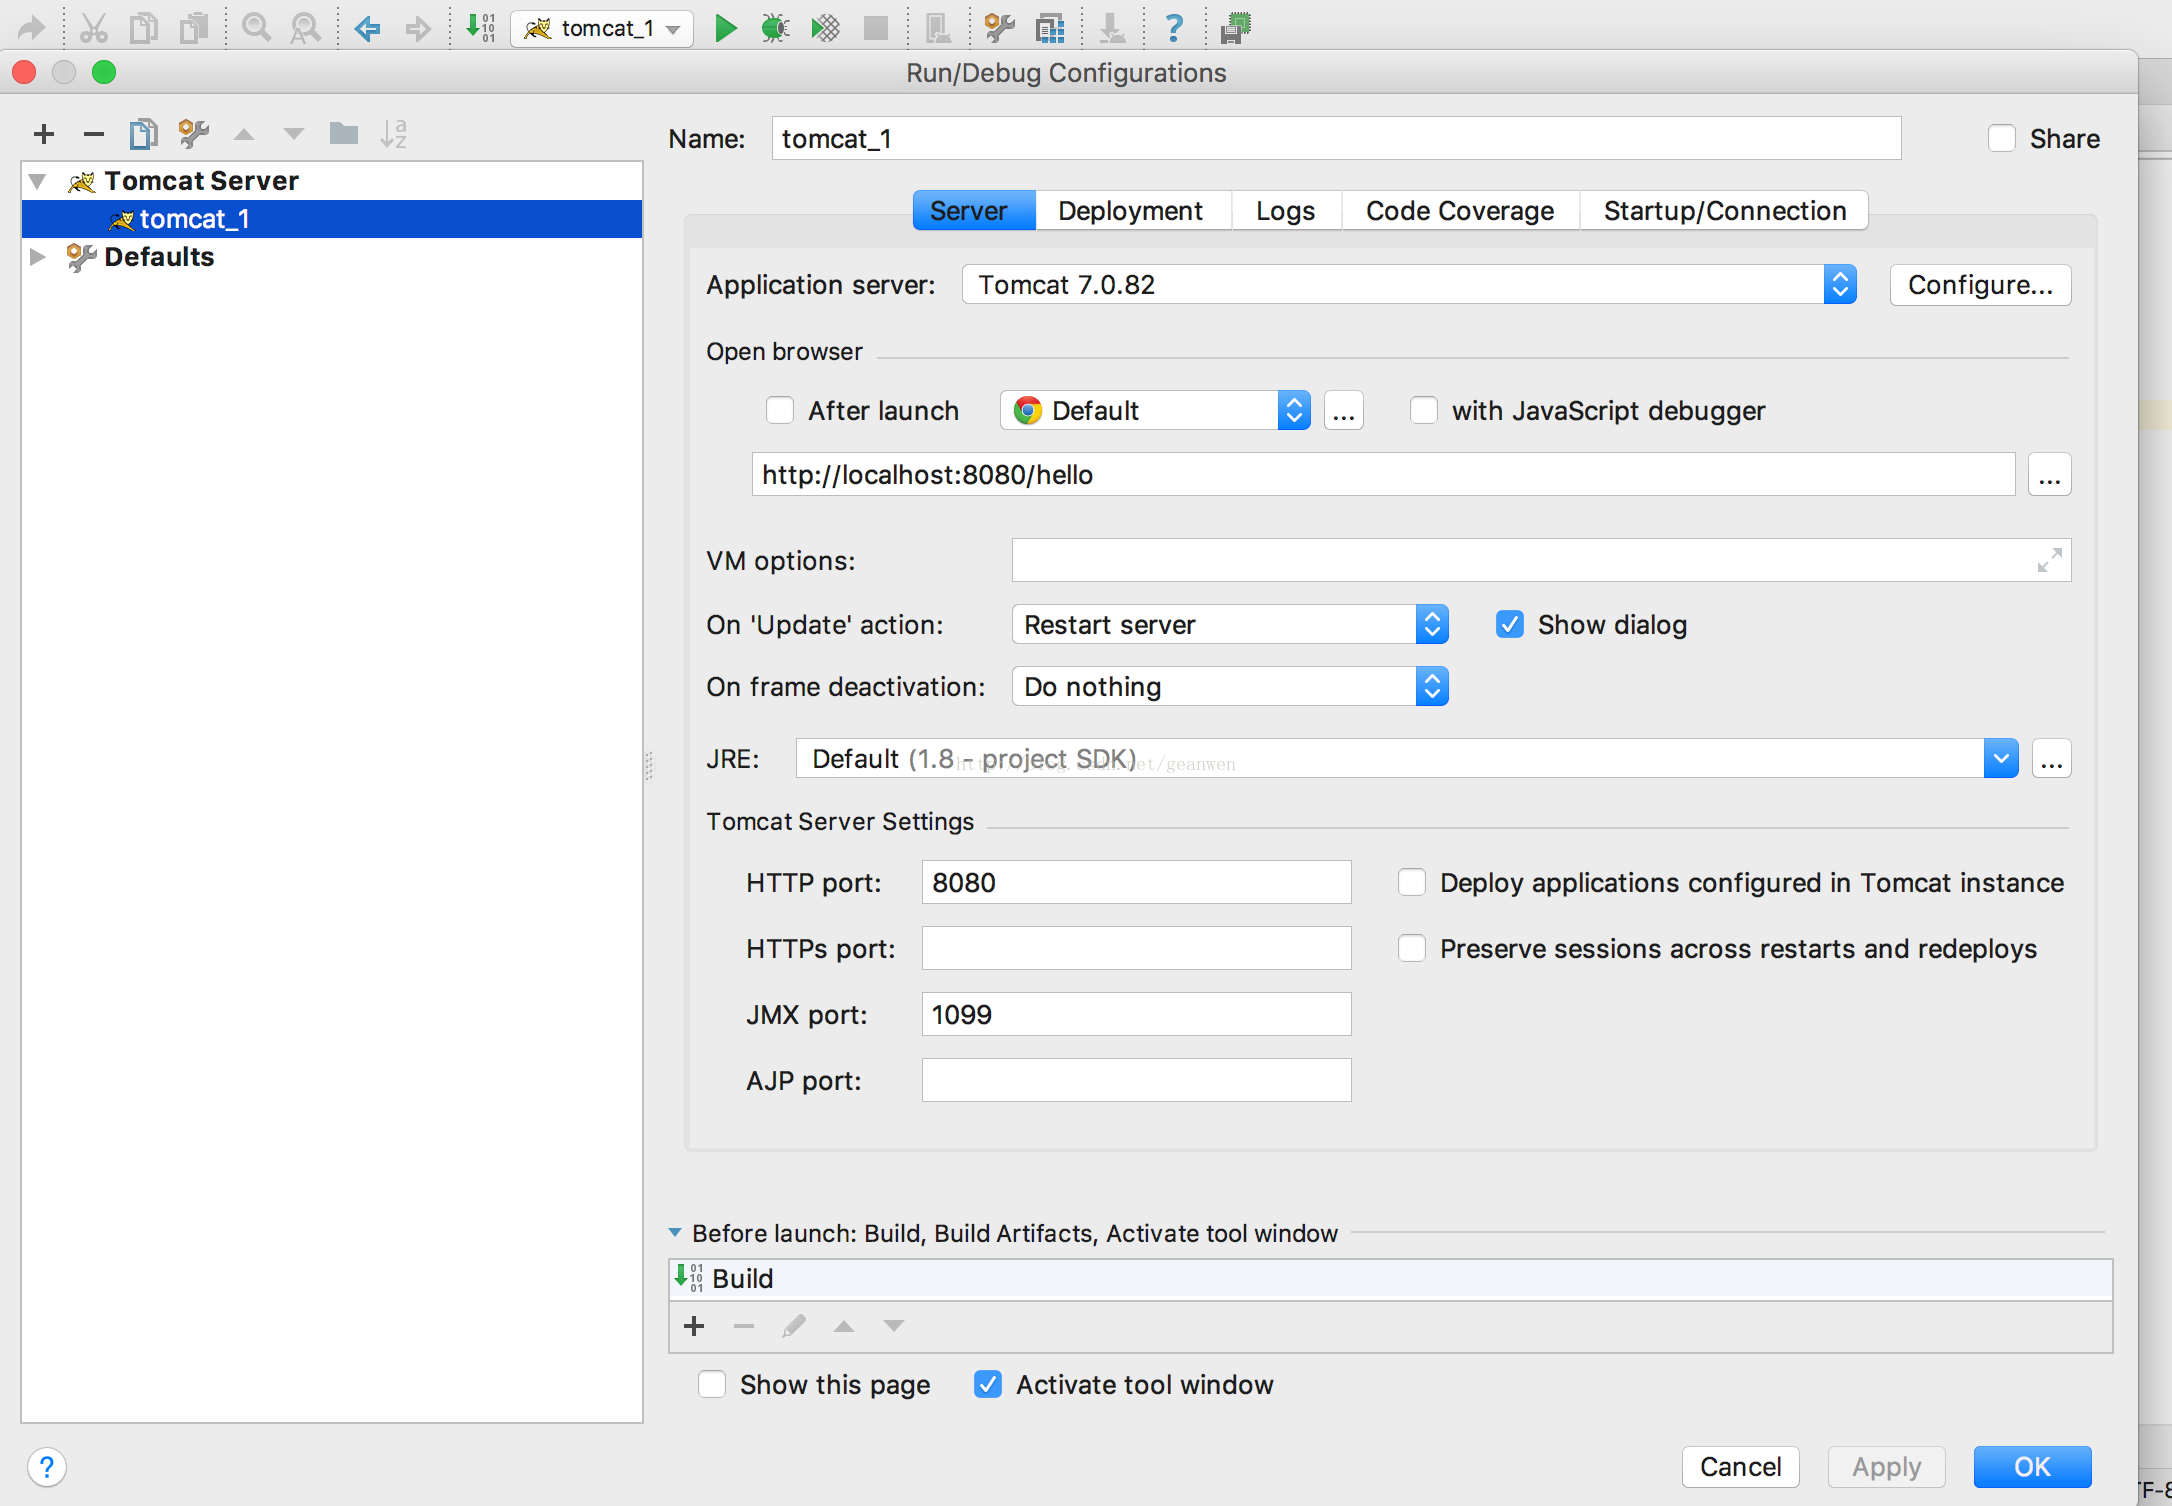Click the Cut scissors icon
The image size is (2172, 1506).
coord(93,27)
